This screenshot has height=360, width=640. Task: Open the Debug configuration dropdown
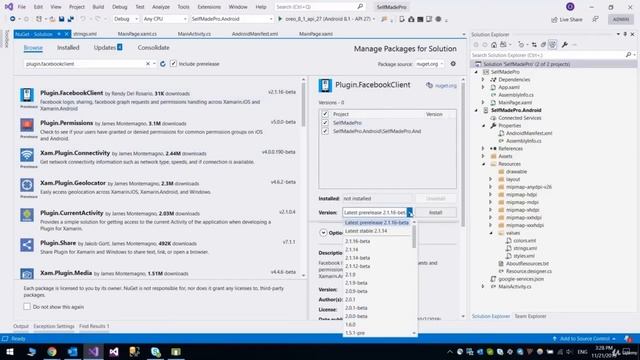(126, 19)
